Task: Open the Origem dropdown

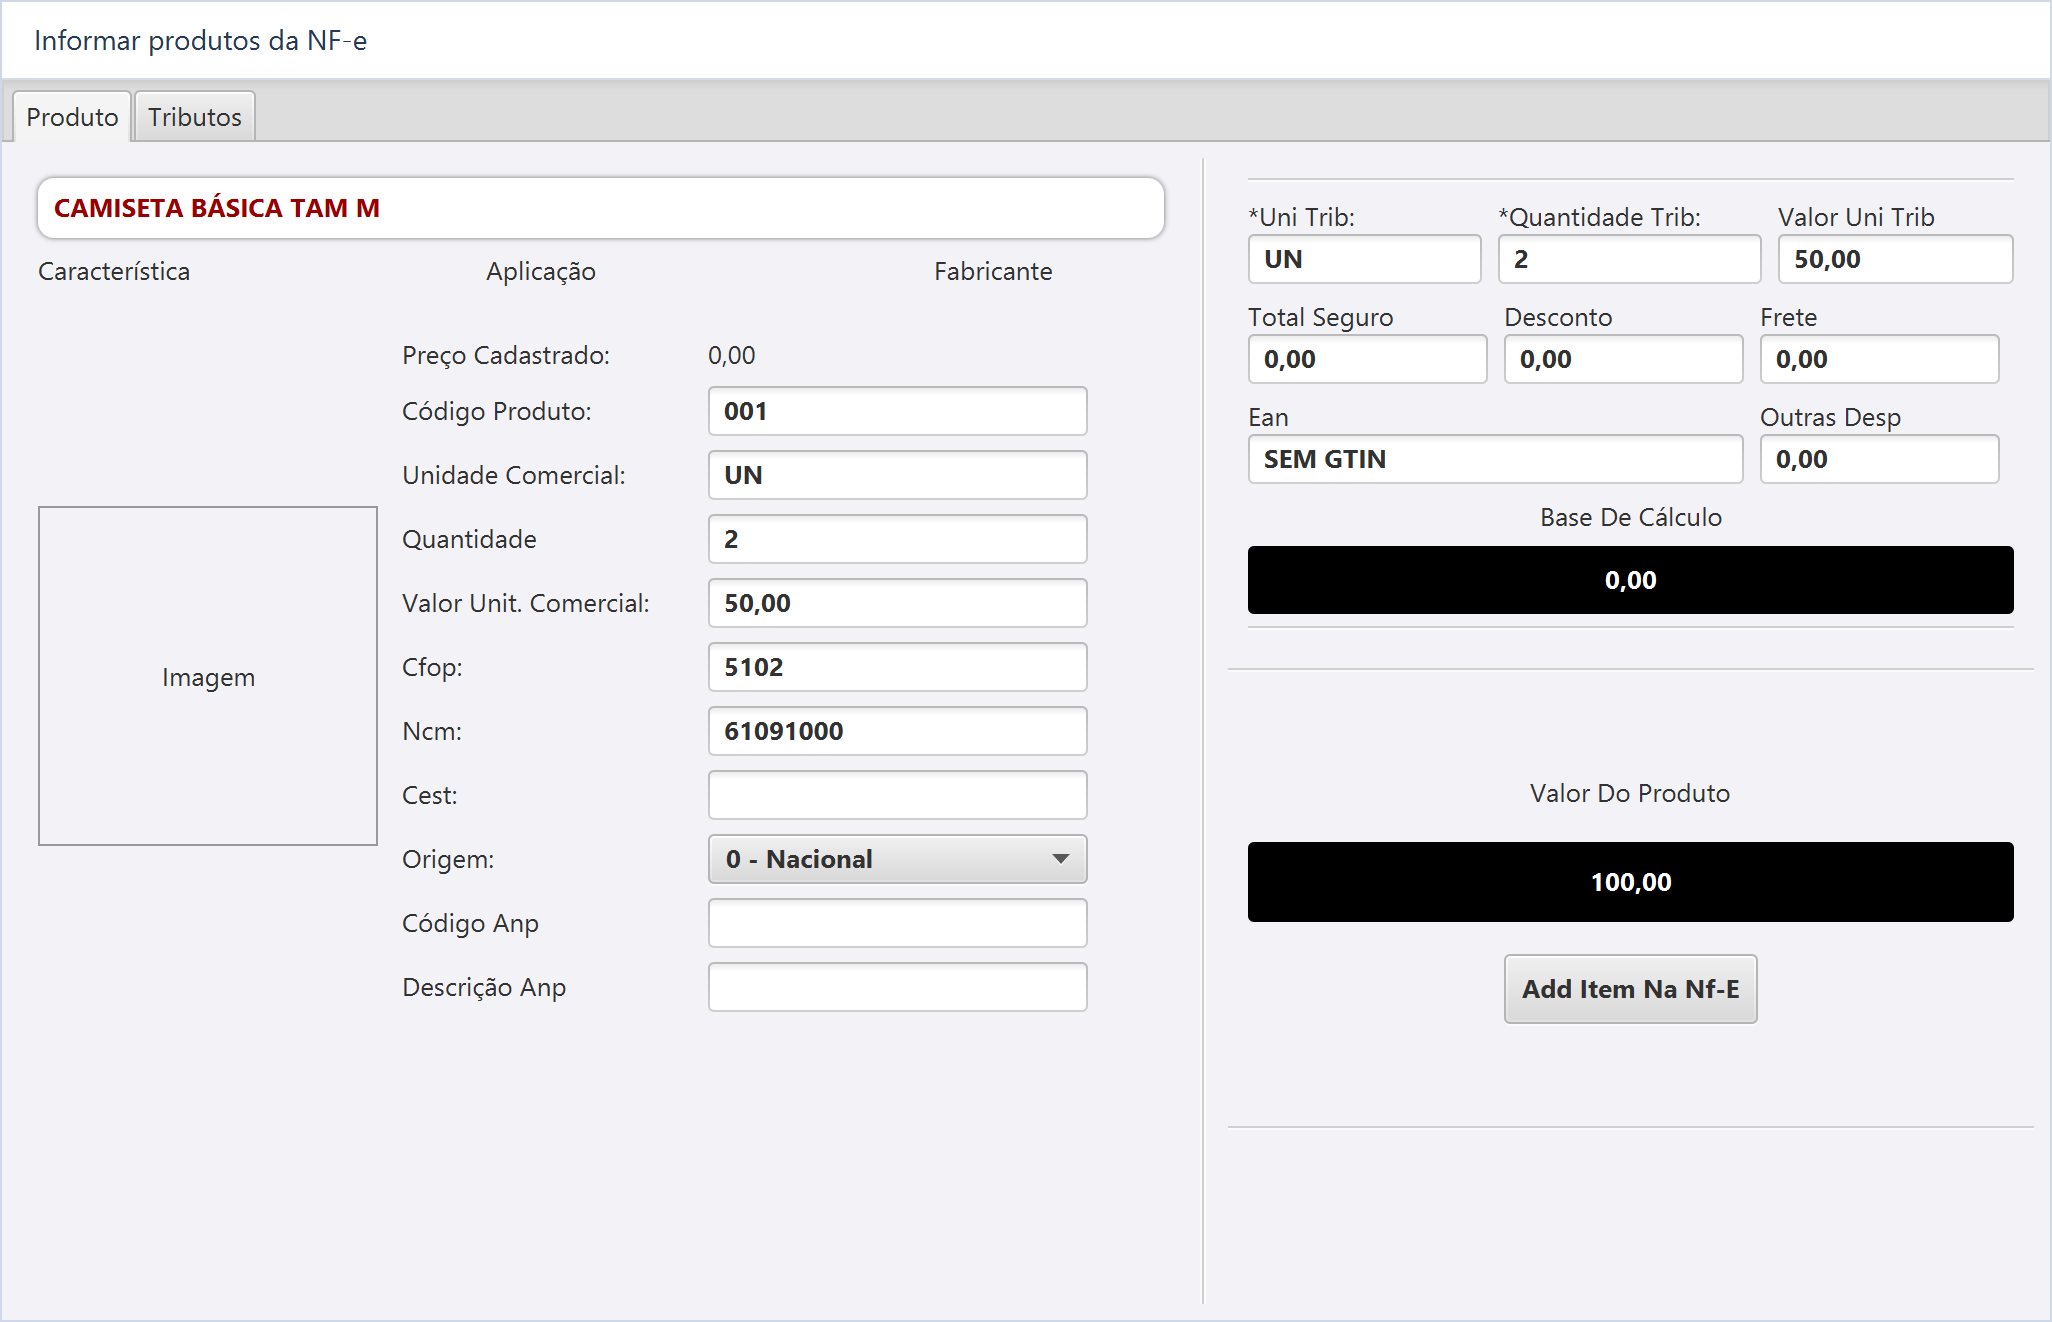Action: click(x=897, y=859)
